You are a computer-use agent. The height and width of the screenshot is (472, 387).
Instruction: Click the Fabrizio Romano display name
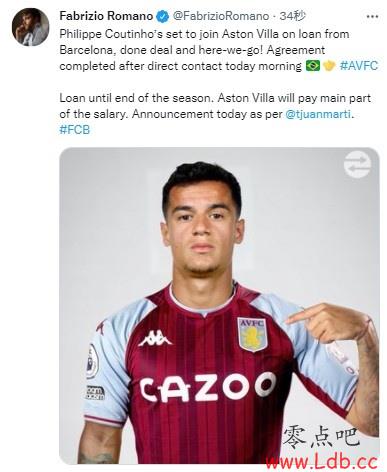(x=106, y=16)
